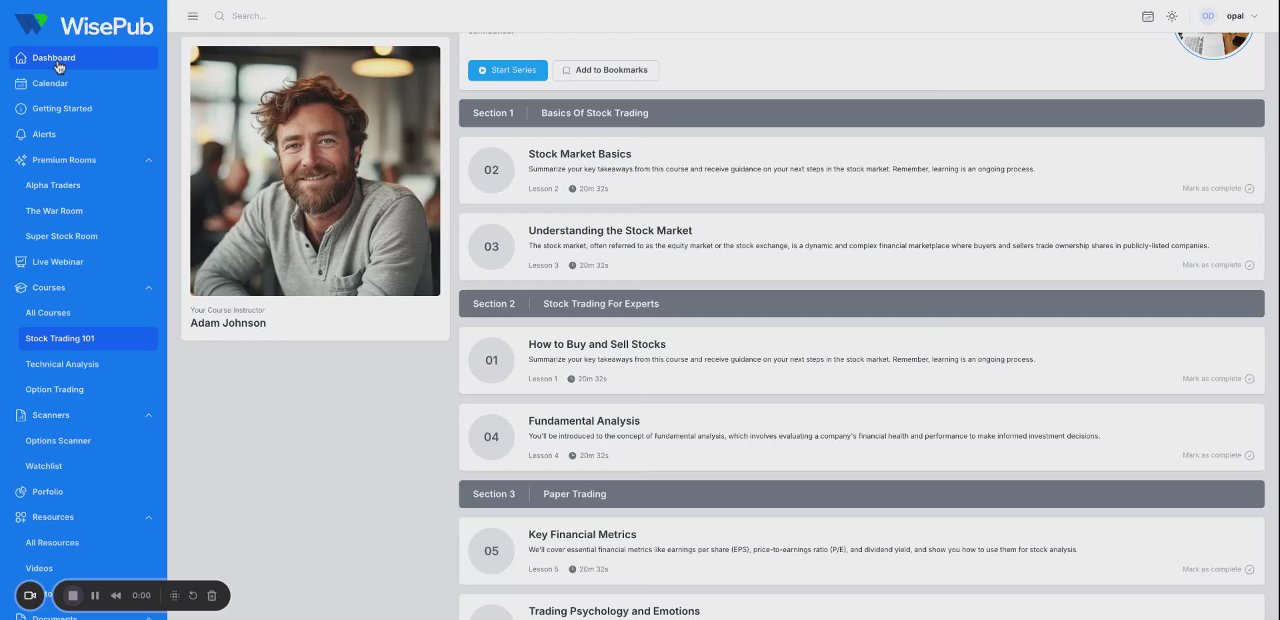The width and height of the screenshot is (1280, 620).
Task: Collapse the Courses section chevron
Action: tap(149, 288)
